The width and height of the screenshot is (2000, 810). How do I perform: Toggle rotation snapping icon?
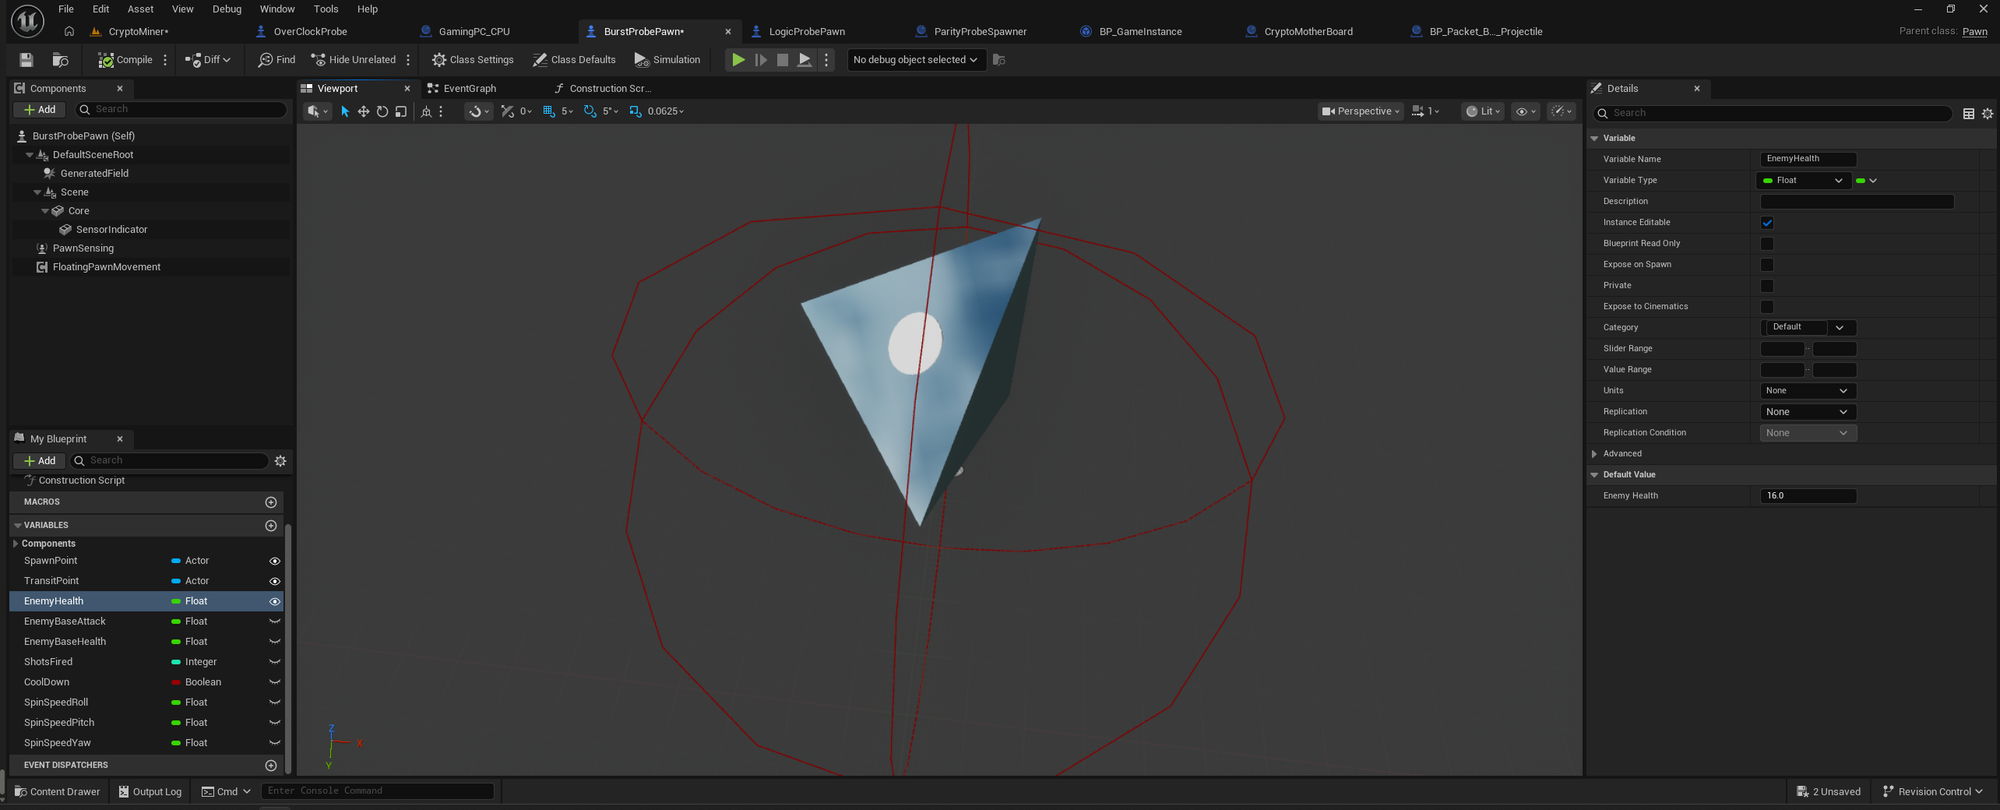coord(590,112)
